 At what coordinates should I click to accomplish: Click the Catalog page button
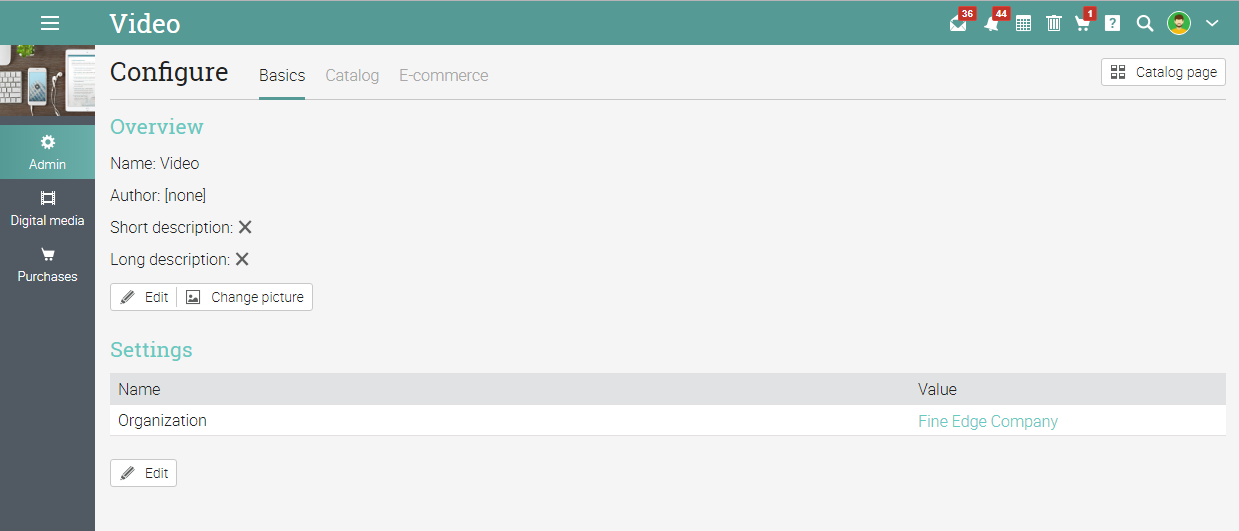(1163, 72)
